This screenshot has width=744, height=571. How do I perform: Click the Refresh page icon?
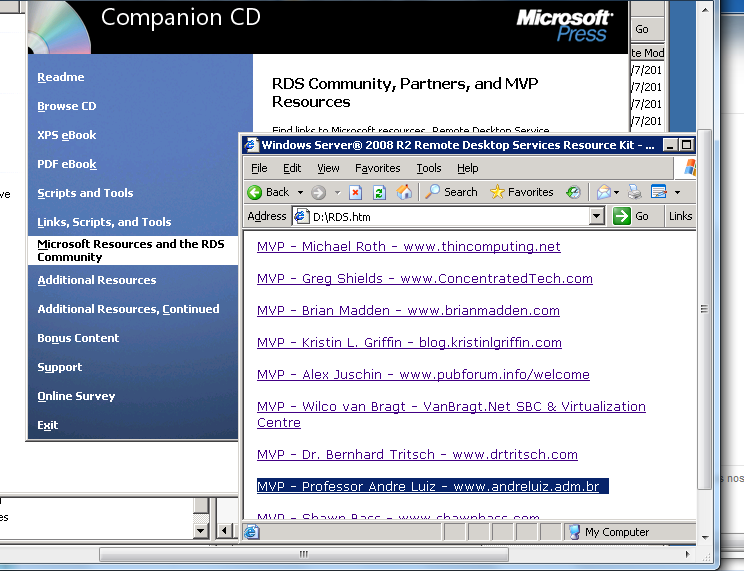click(379, 192)
